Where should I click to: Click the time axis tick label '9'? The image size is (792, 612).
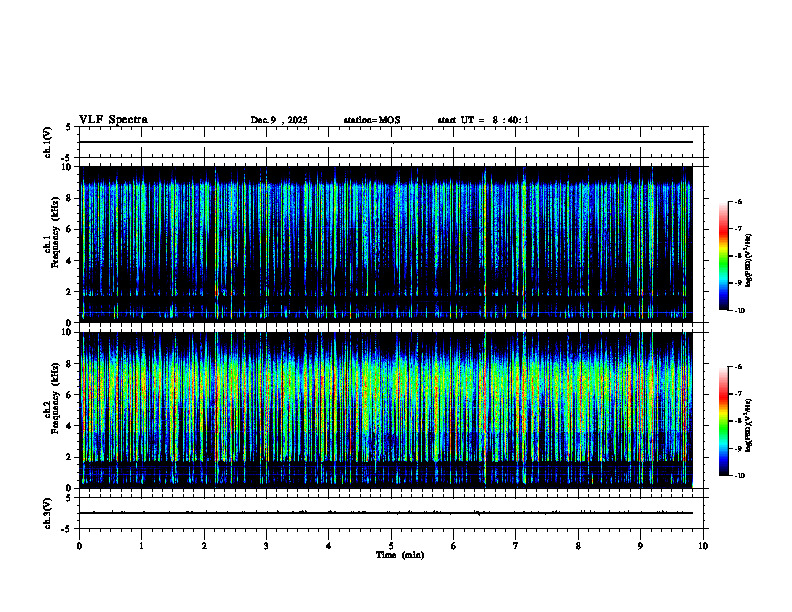[x=640, y=546]
